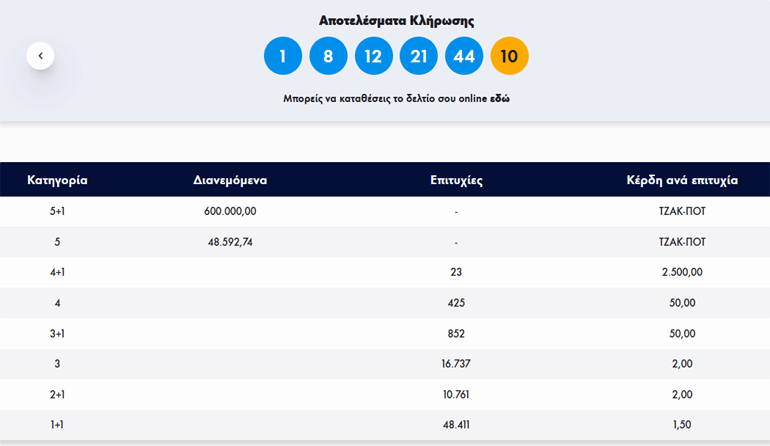Click the 600.000,00 distributed amount
Screen dimensions: 770x446
[230, 211]
